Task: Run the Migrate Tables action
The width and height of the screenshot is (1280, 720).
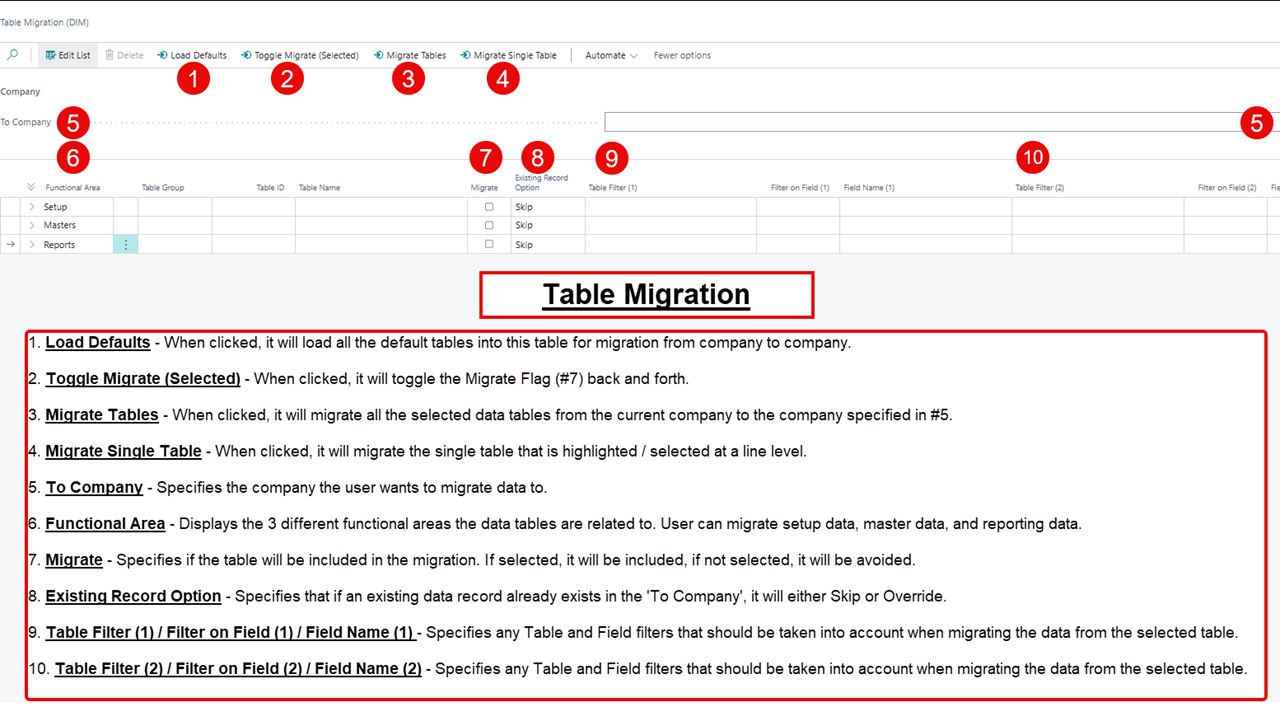Action: pos(410,55)
